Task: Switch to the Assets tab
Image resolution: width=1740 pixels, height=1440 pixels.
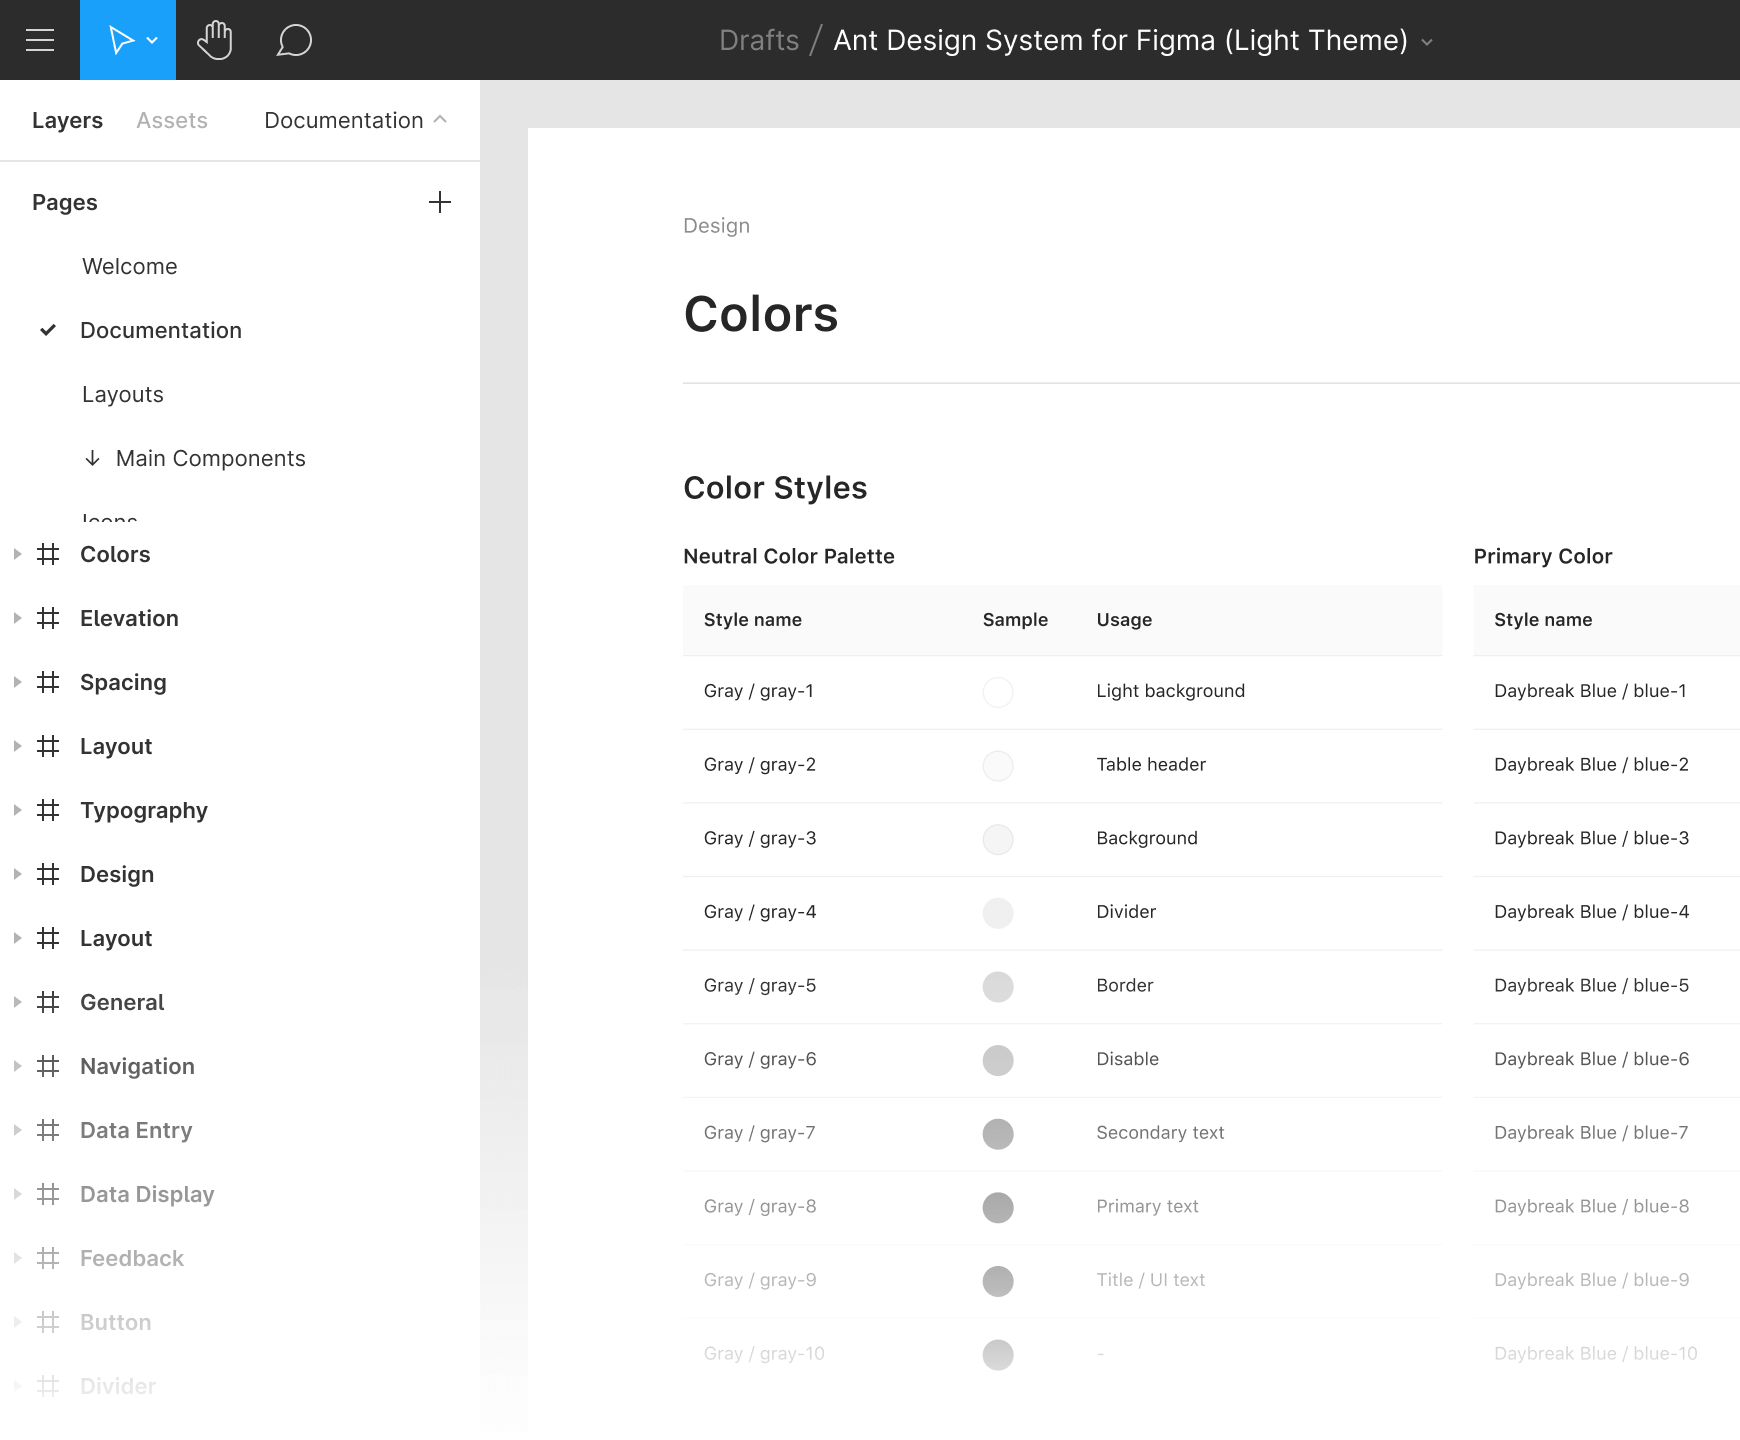Action: coord(171,119)
